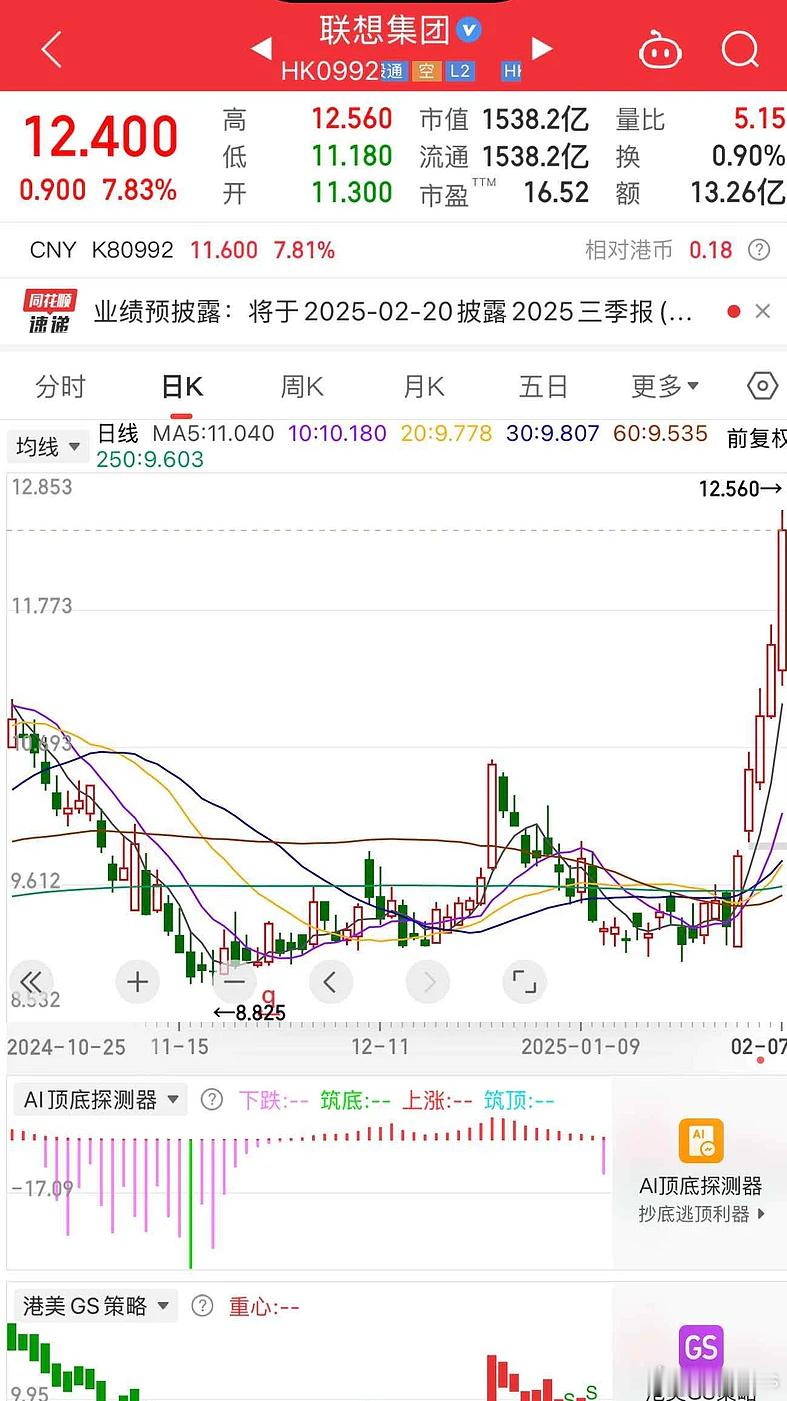Open the 业绩预披露 news text

[393, 312]
